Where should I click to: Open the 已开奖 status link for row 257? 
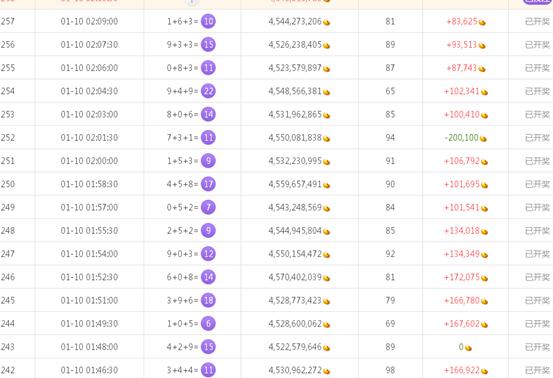[537, 22]
